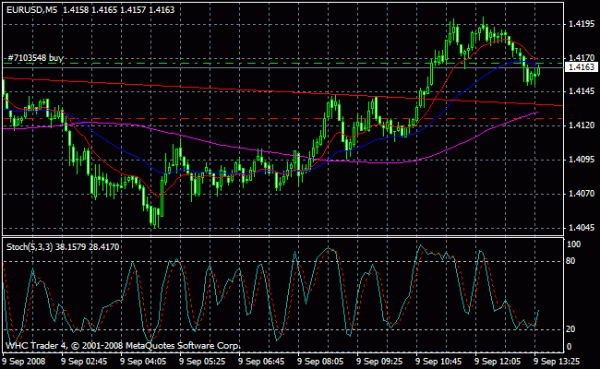Click the WHC Trader 4 copyright text
Viewport: 600px width, 369px height.
[x=123, y=346]
